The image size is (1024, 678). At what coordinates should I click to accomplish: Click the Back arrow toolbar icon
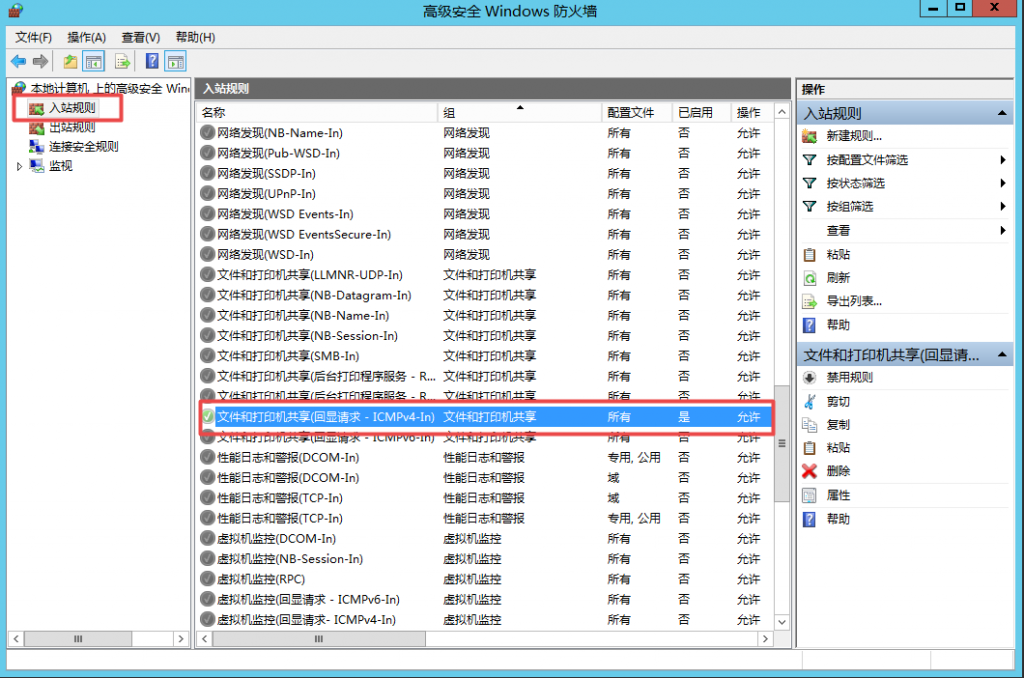point(18,61)
